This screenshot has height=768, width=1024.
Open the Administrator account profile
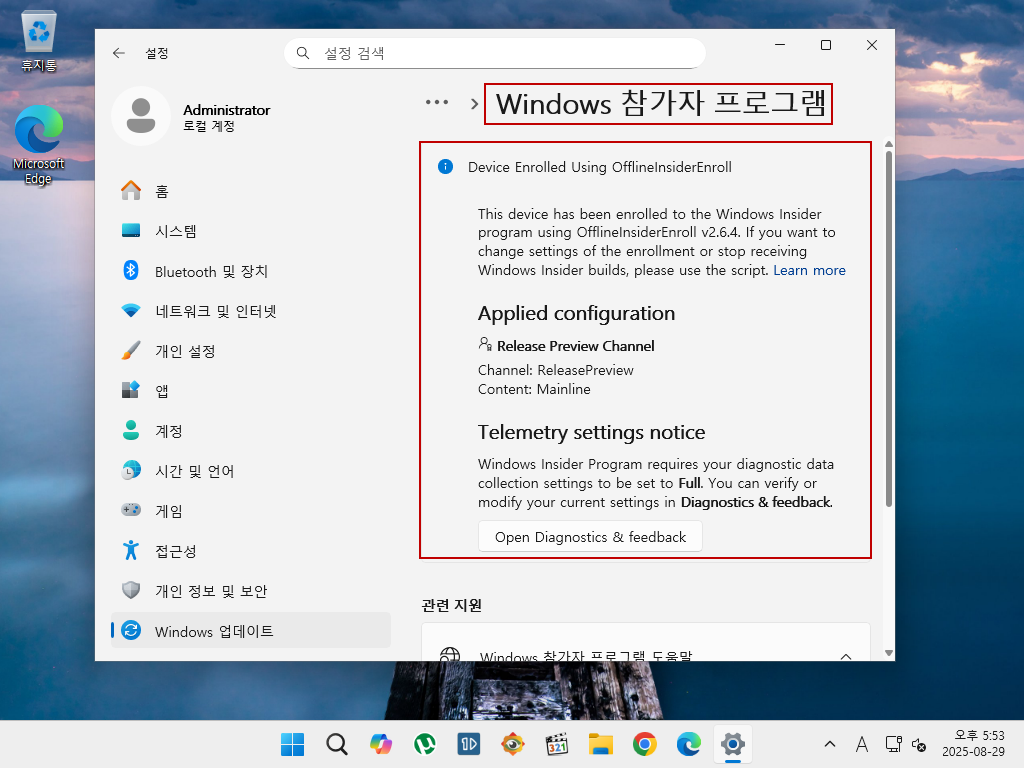point(193,117)
